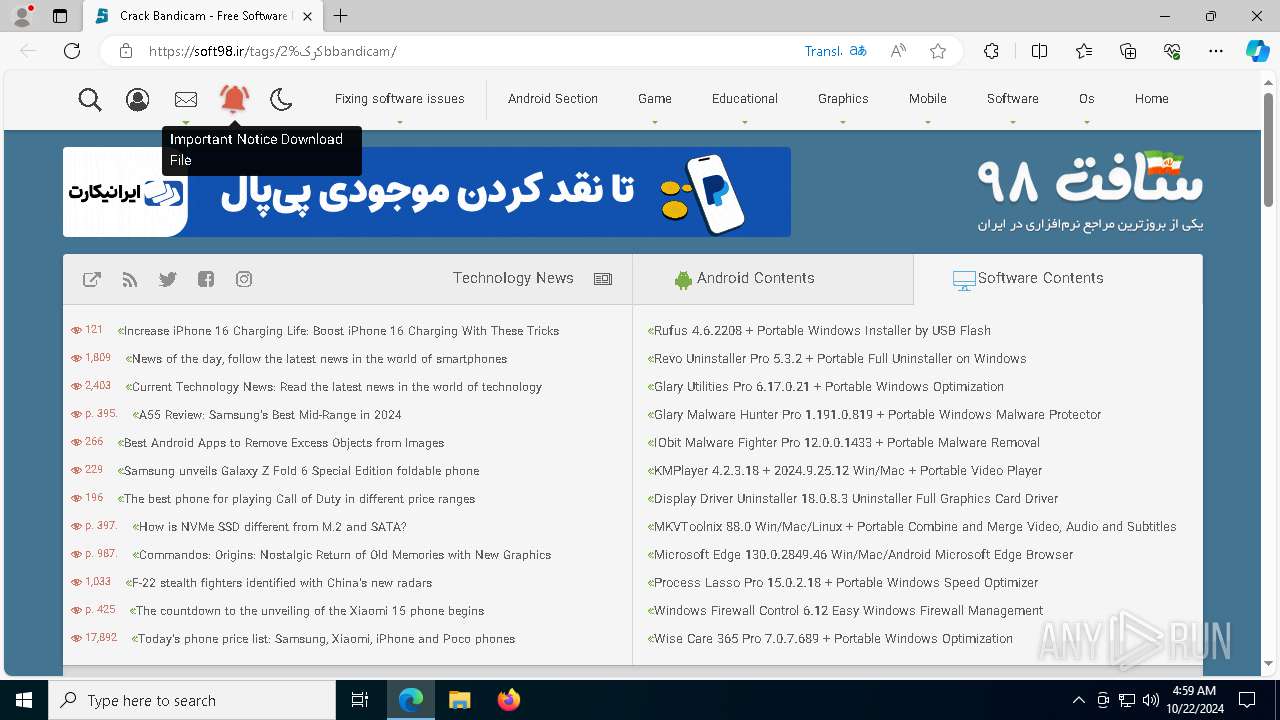
Task: Open Windows Firewall Control 6.12 link
Action: coord(848,611)
